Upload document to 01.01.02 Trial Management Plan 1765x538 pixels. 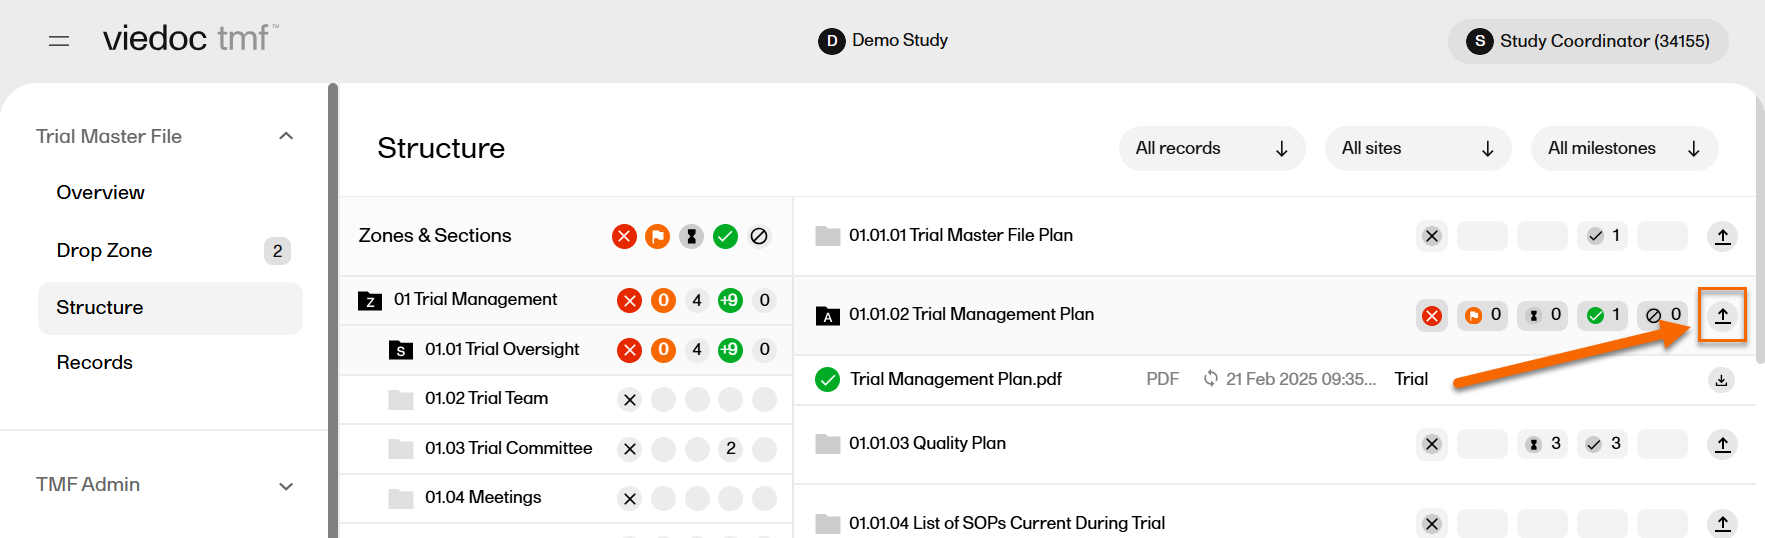coord(1722,316)
